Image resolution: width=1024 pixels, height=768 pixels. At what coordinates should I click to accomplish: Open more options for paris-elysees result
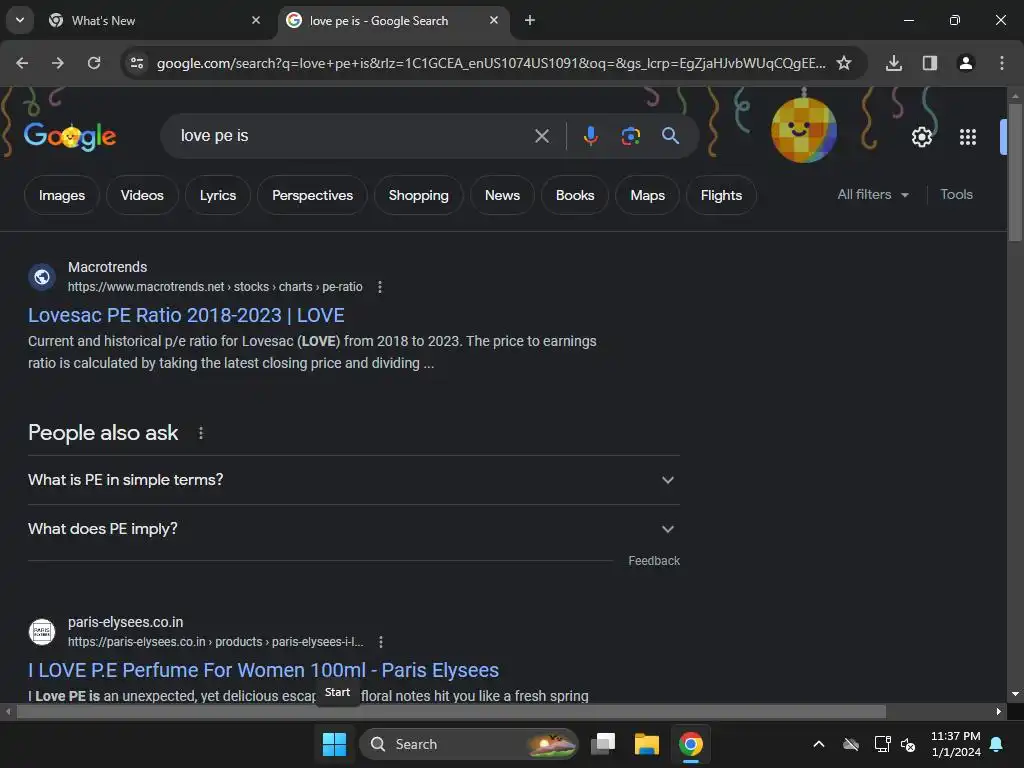point(381,642)
